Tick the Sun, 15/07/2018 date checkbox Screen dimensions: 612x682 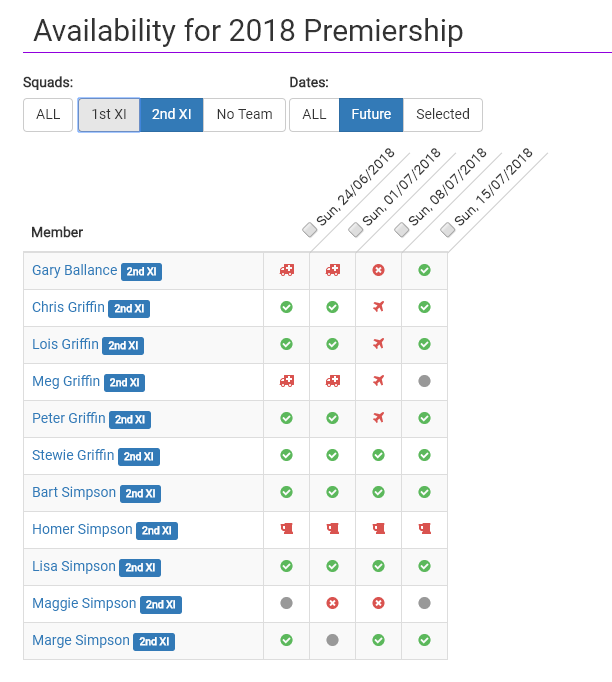(x=448, y=230)
